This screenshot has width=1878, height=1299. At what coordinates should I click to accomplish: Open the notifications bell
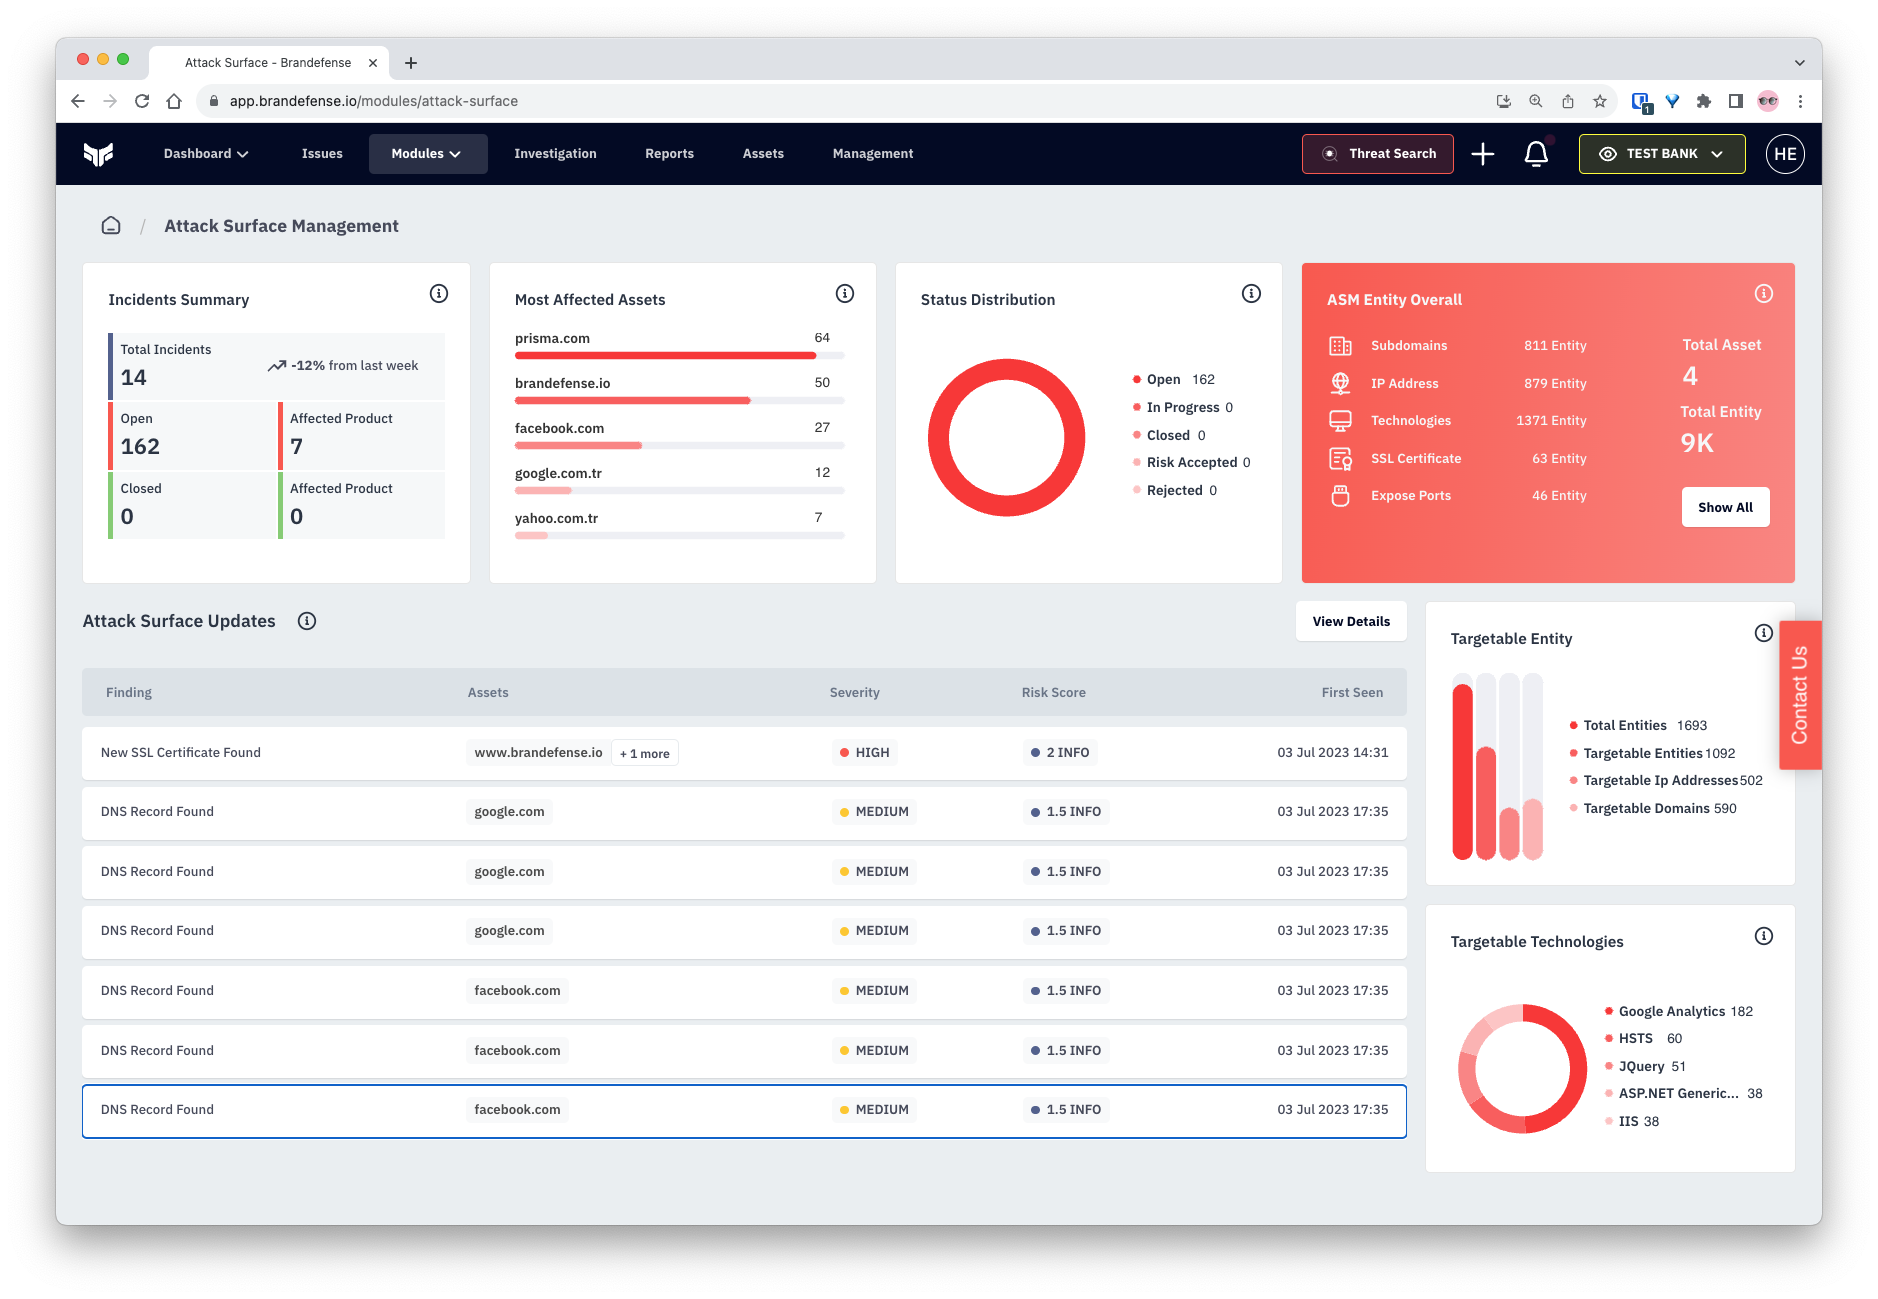[1536, 153]
